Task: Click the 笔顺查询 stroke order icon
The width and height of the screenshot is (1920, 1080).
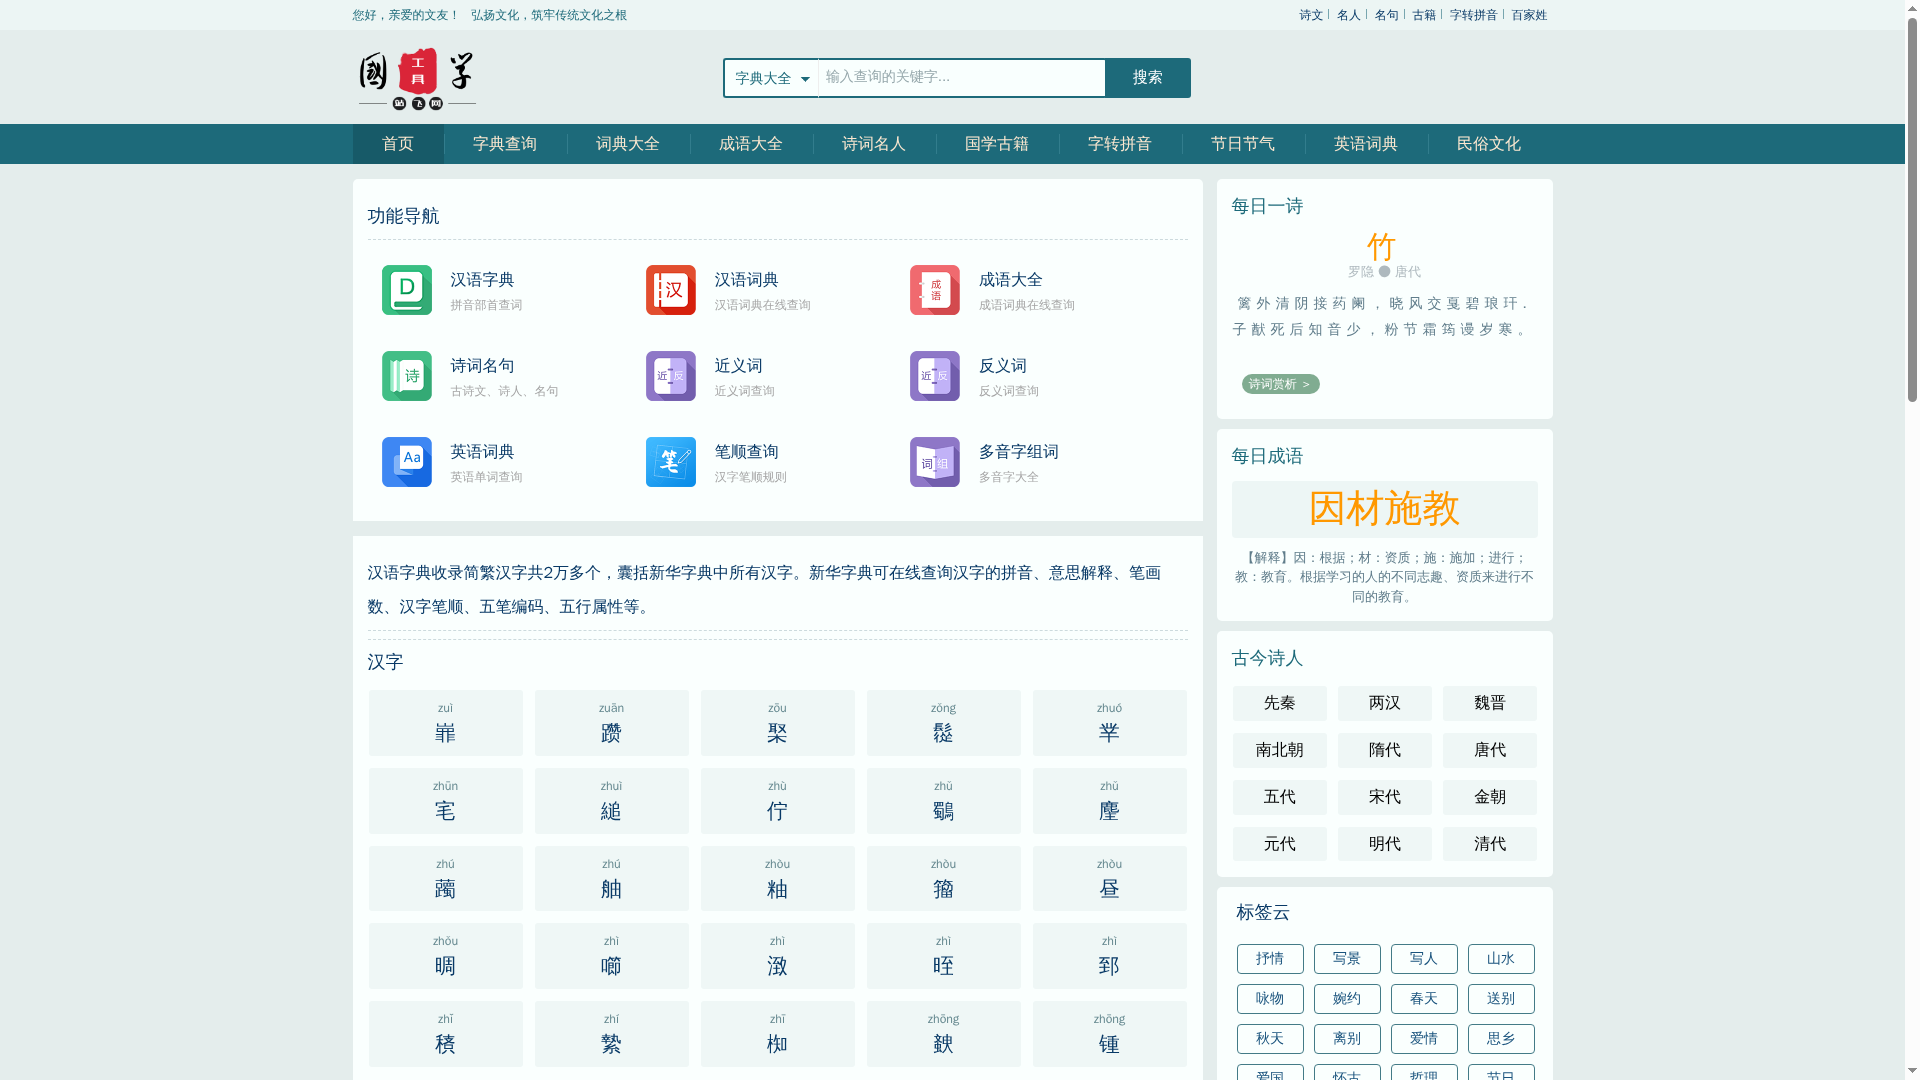Action: pos(670,462)
